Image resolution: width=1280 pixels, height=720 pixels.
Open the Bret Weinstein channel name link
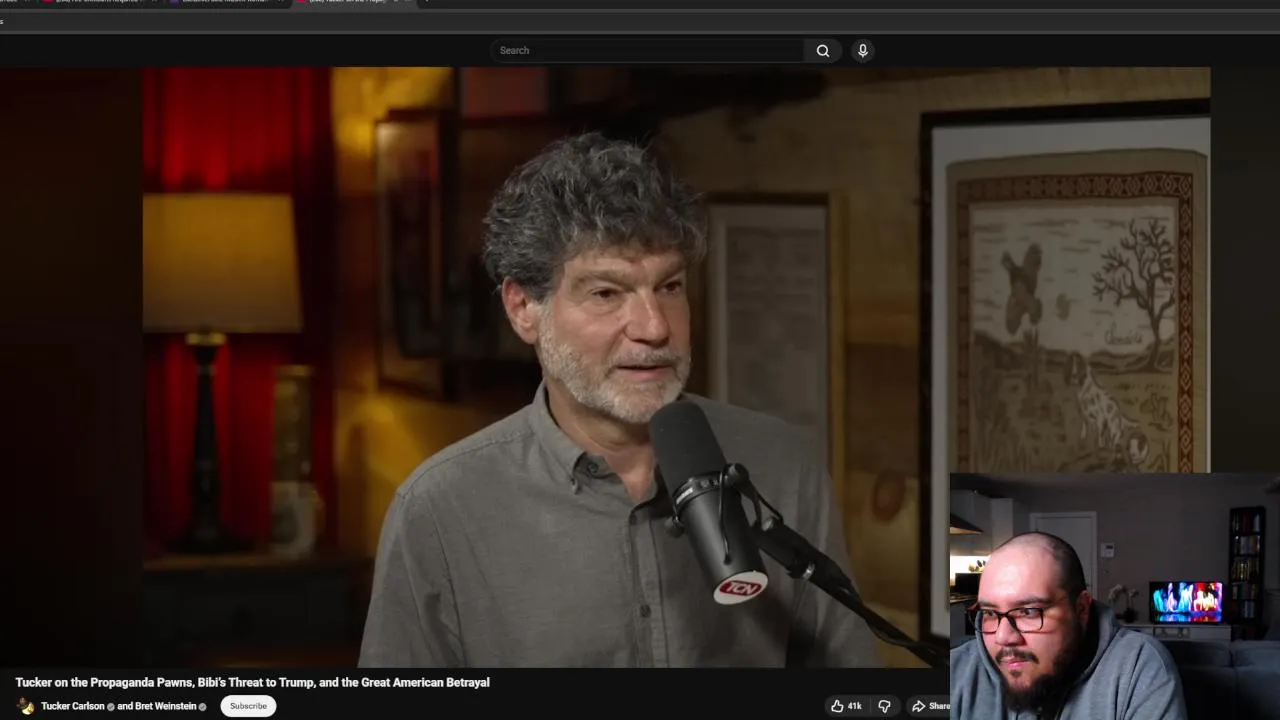tap(164, 706)
